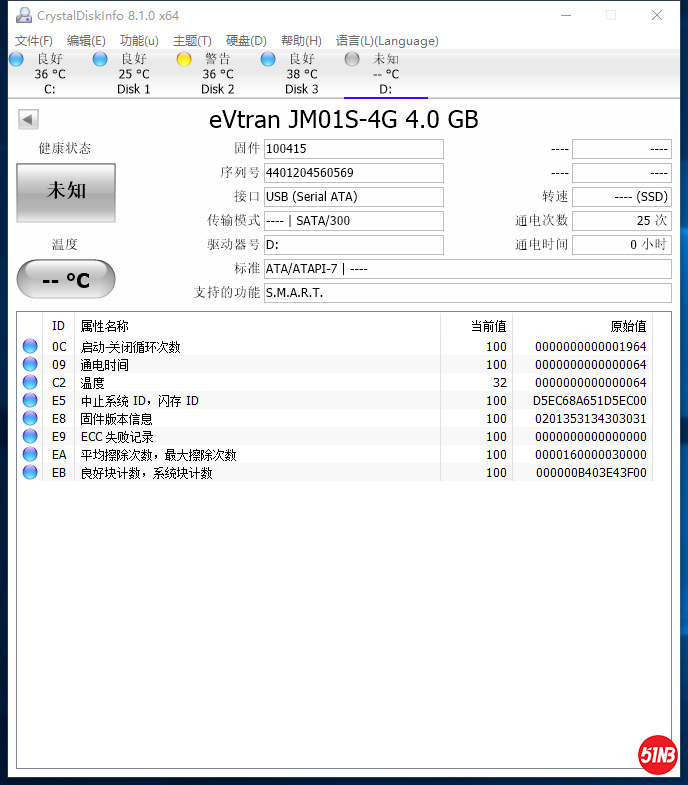This screenshot has width=688, height=785.
Task: Click the ID column header
Action: pos(58,326)
